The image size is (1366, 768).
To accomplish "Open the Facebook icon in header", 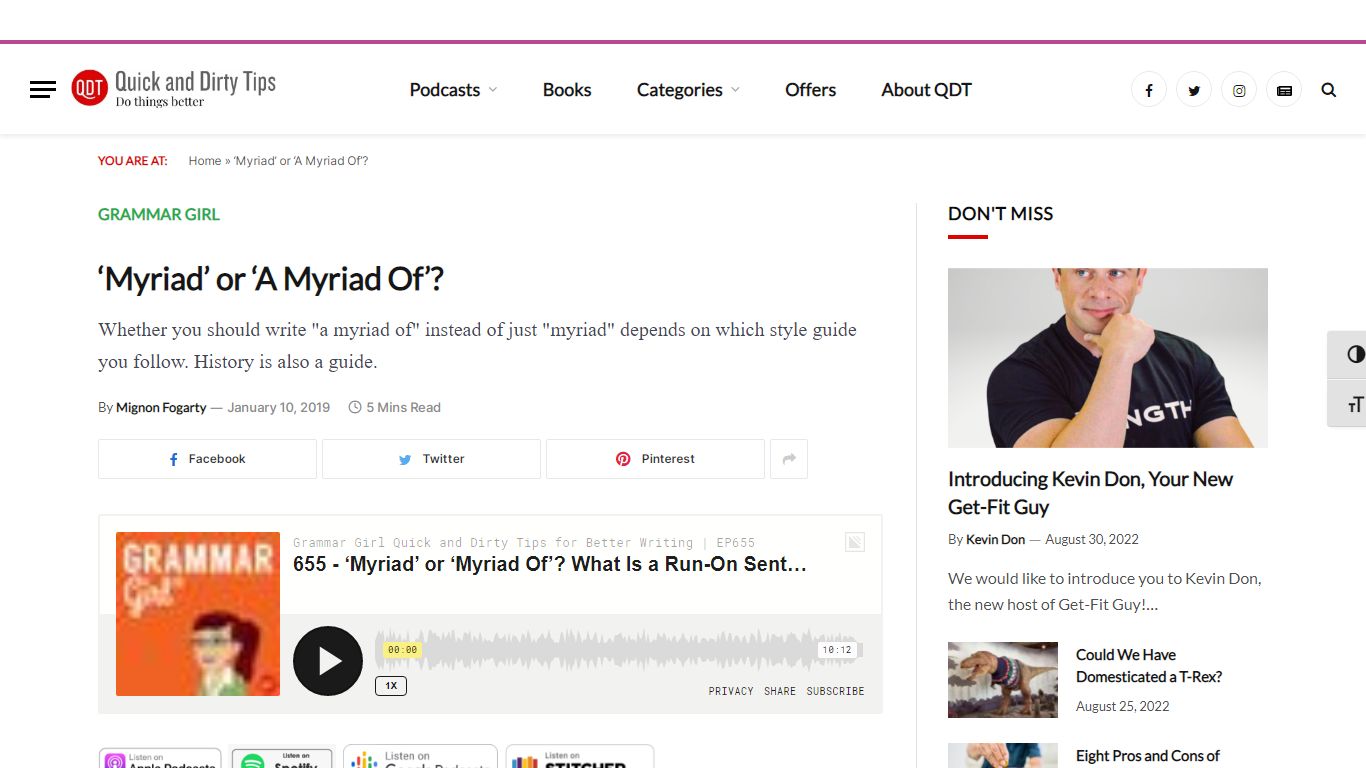I will coord(1149,90).
